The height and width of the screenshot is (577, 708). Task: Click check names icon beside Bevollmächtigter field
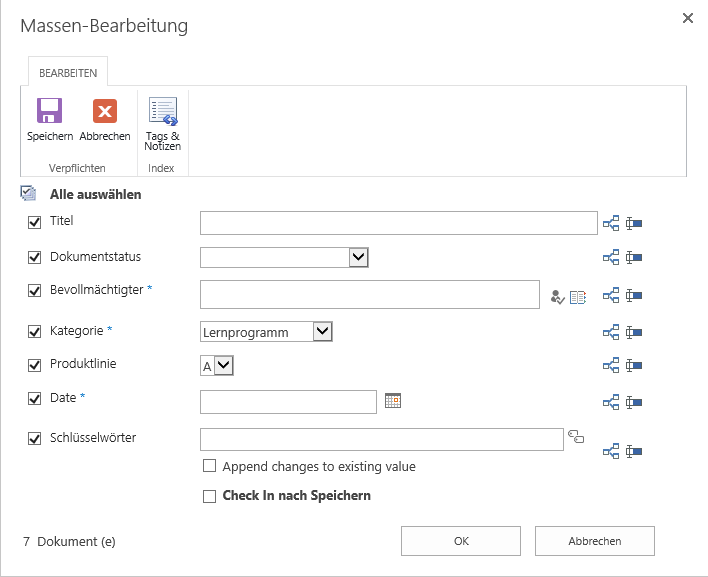point(558,297)
